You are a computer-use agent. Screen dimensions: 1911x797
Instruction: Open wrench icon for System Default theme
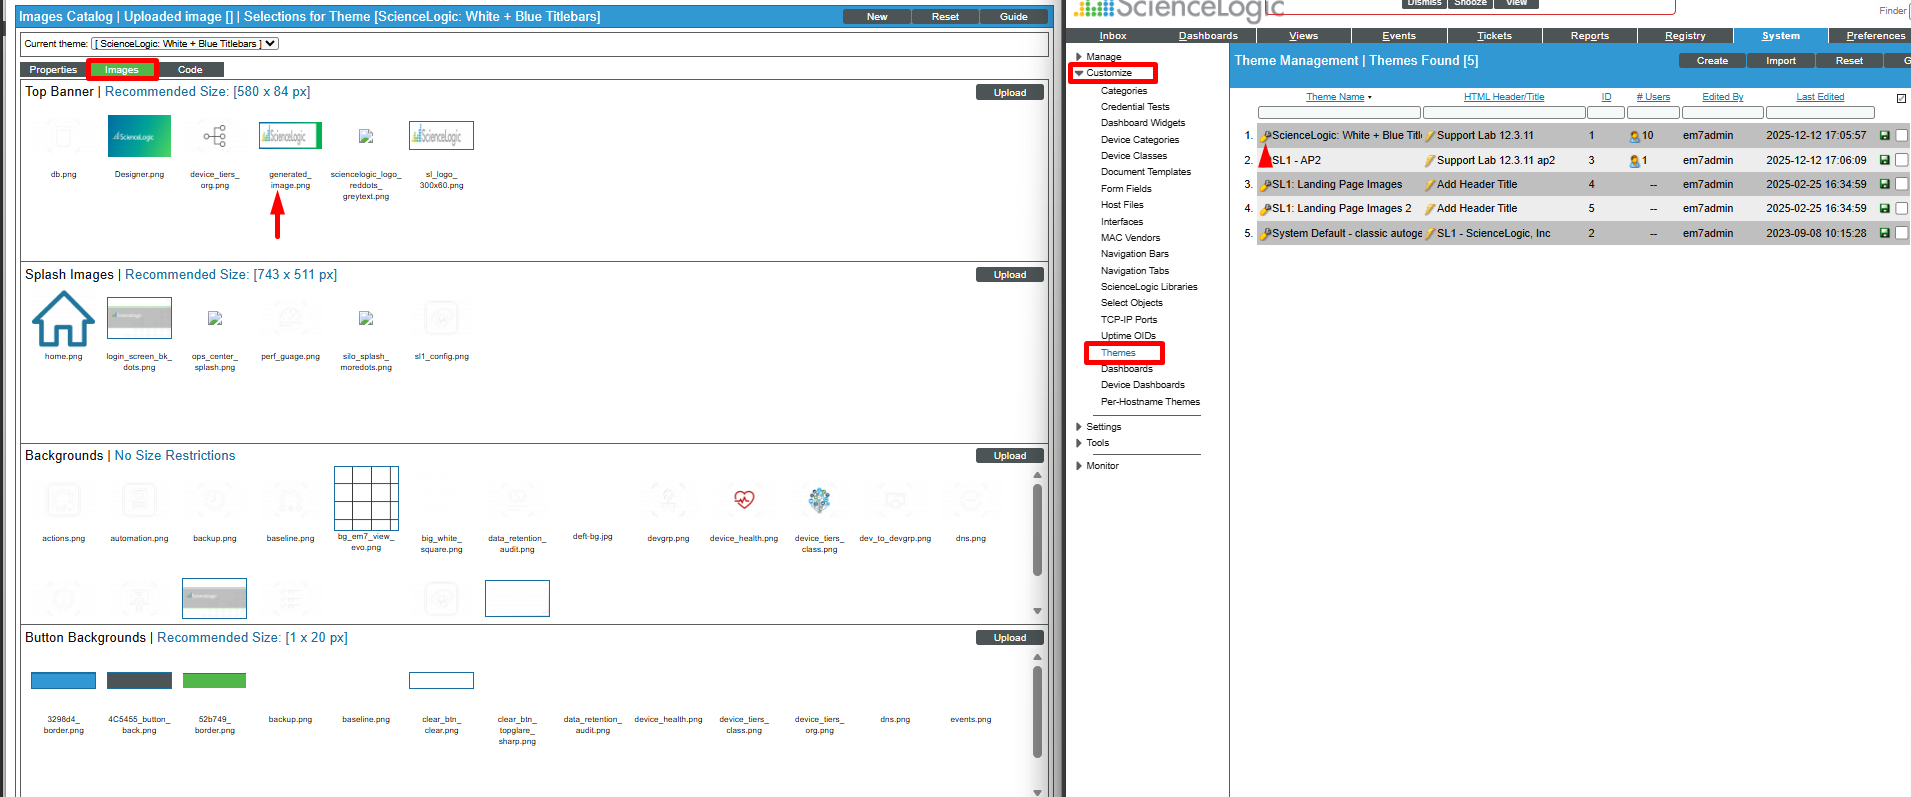pyautogui.click(x=1265, y=234)
